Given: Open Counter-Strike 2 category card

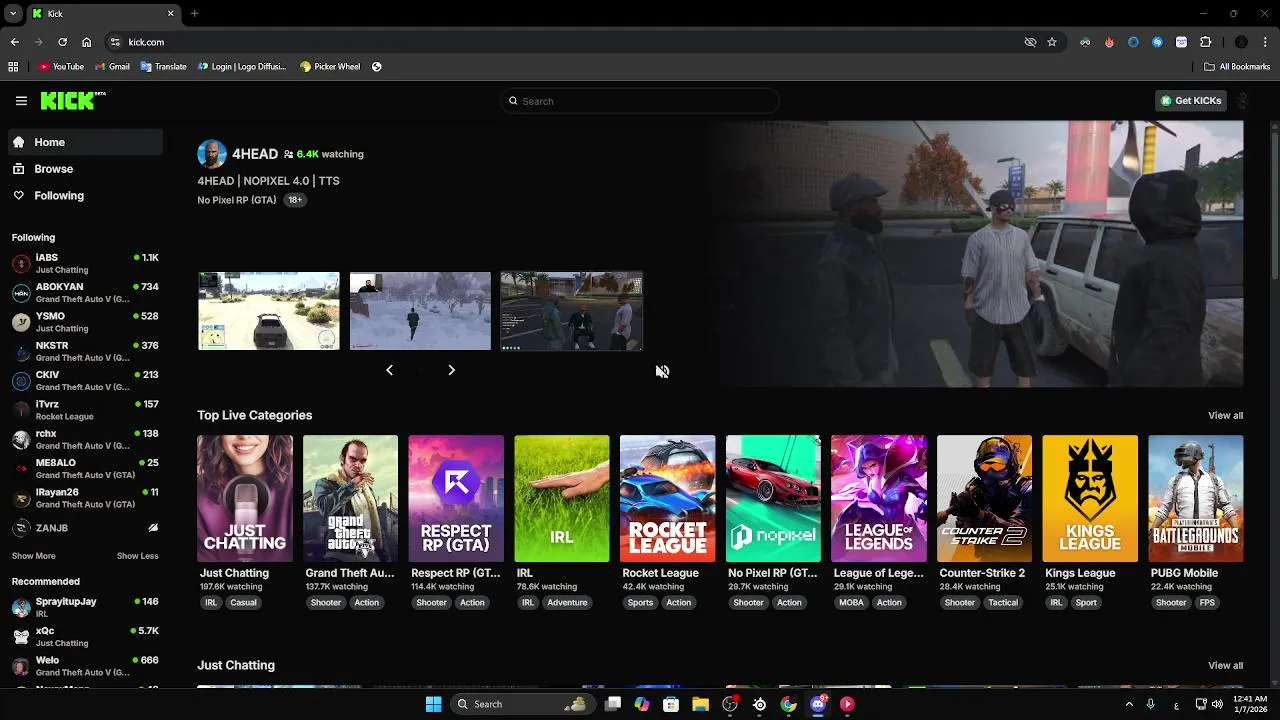Looking at the screenshot, I should tap(984, 498).
